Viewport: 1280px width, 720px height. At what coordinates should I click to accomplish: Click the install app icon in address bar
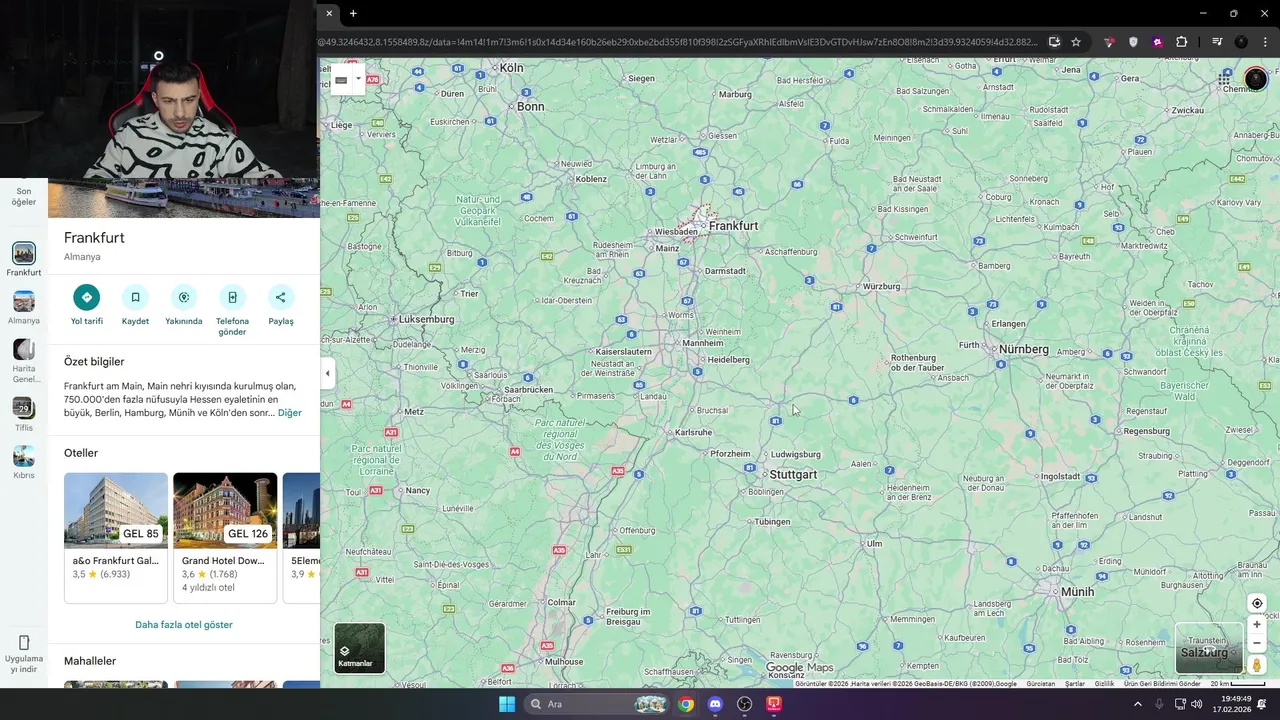(1054, 42)
